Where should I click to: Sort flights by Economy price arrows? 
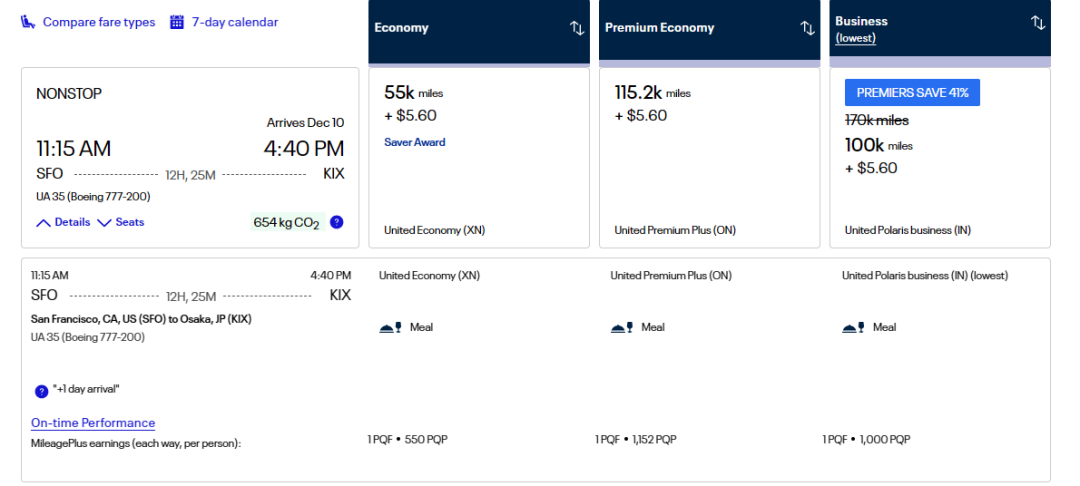click(x=577, y=28)
